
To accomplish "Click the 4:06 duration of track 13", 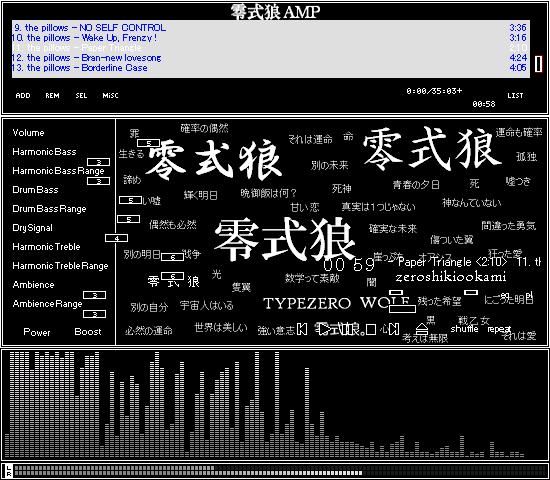I will point(518,67).
